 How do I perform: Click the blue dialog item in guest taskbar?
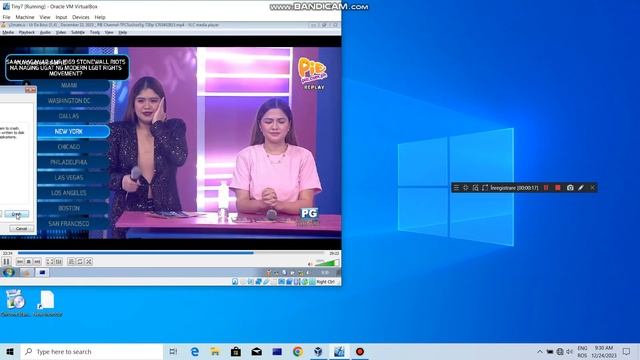[42, 273]
